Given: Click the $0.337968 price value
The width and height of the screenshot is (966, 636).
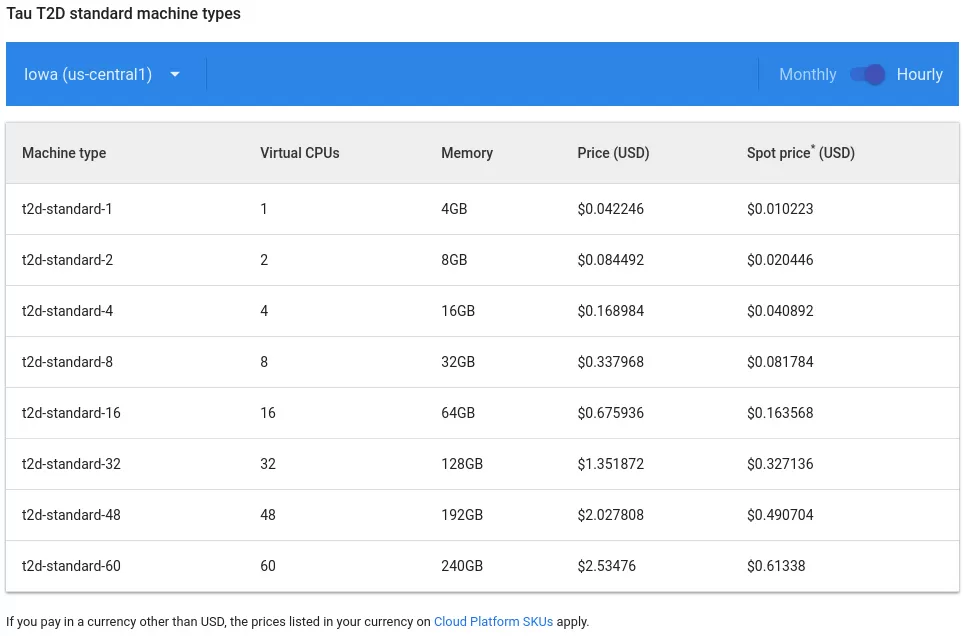Looking at the screenshot, I should [611, 362].
